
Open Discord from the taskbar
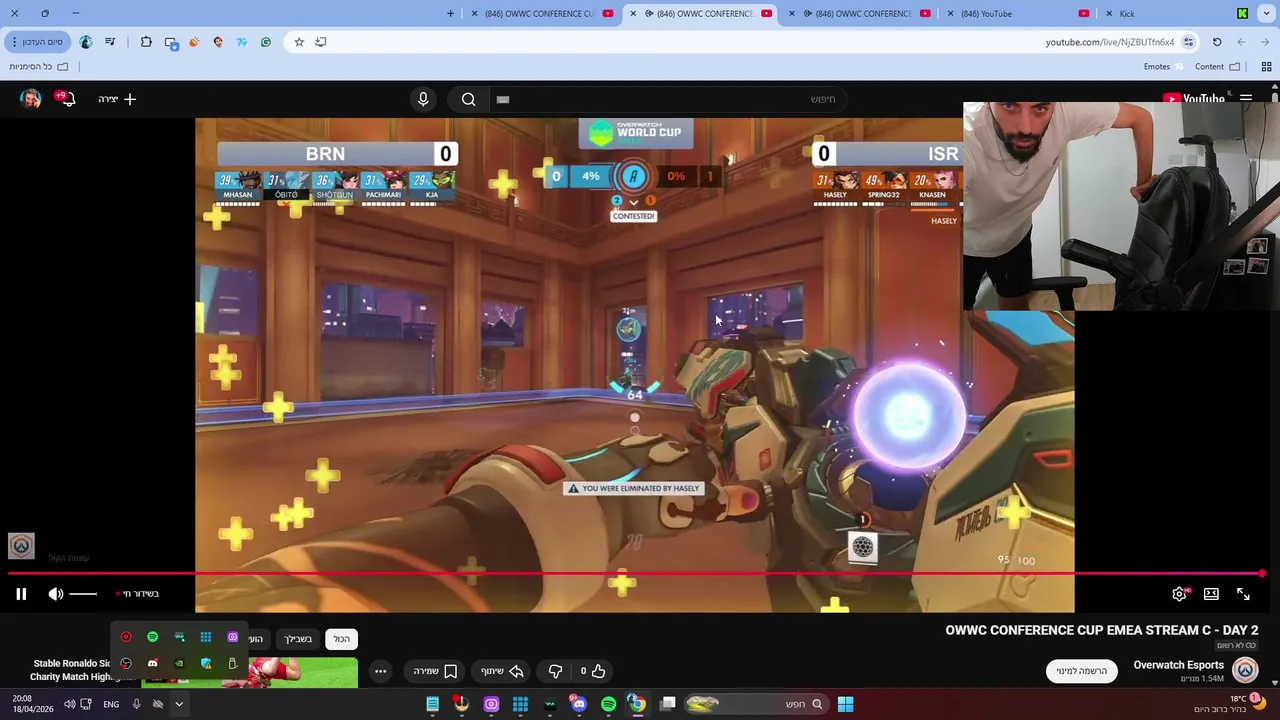tap(579, 704)
